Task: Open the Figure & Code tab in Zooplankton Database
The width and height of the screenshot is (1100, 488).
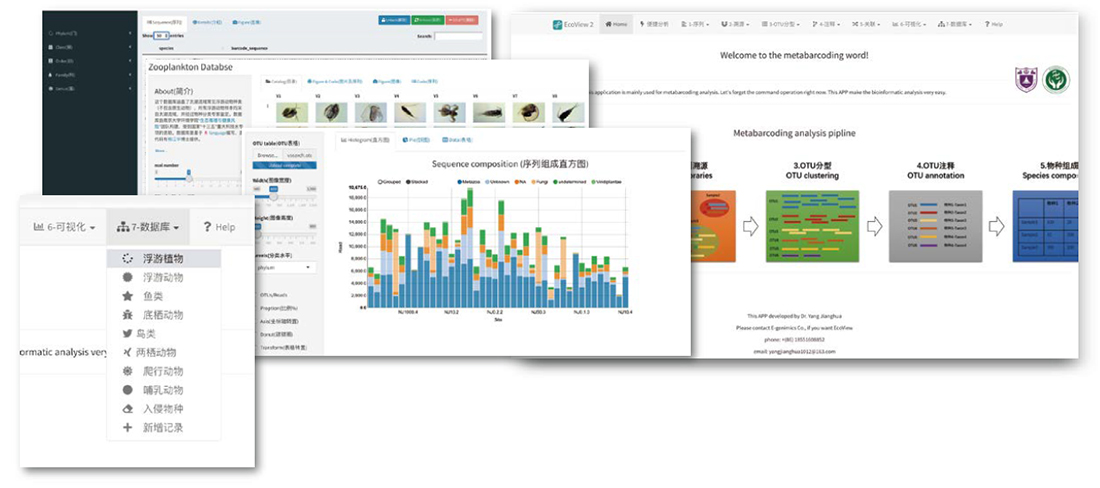Action: pyautogui.click(x=336, y=81)
